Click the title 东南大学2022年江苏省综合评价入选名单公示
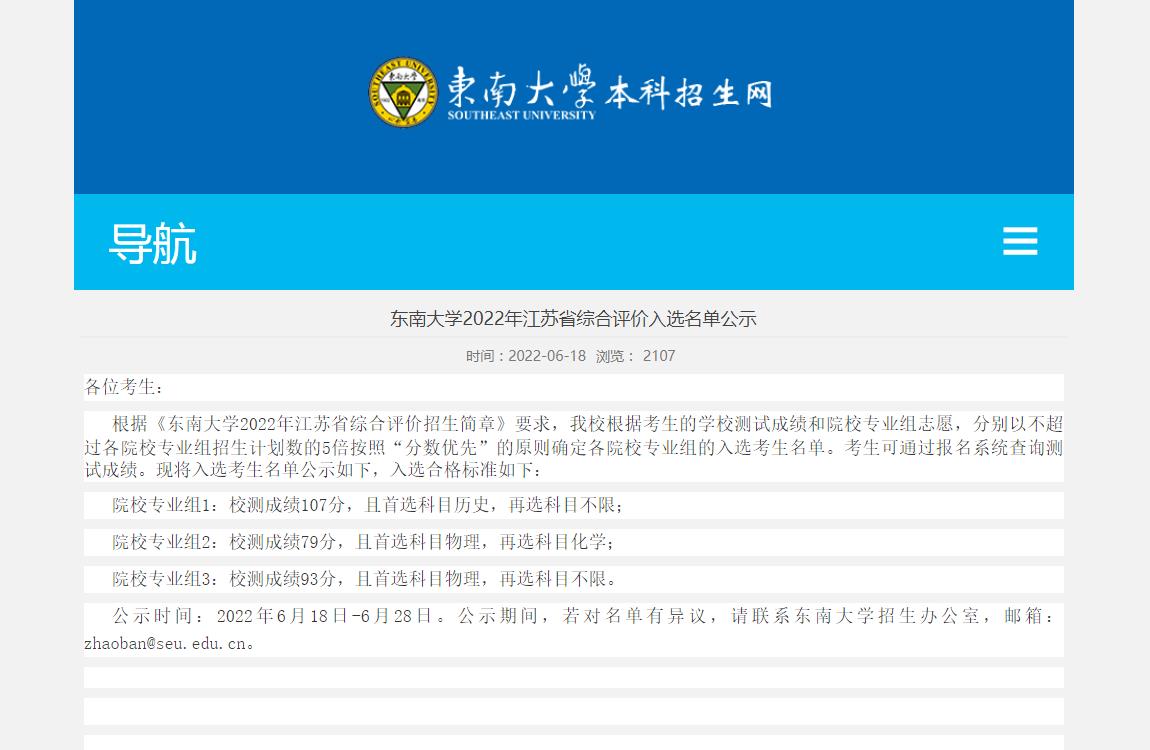The width and height of the screenshot is (1150, 750). coord(574,319)
